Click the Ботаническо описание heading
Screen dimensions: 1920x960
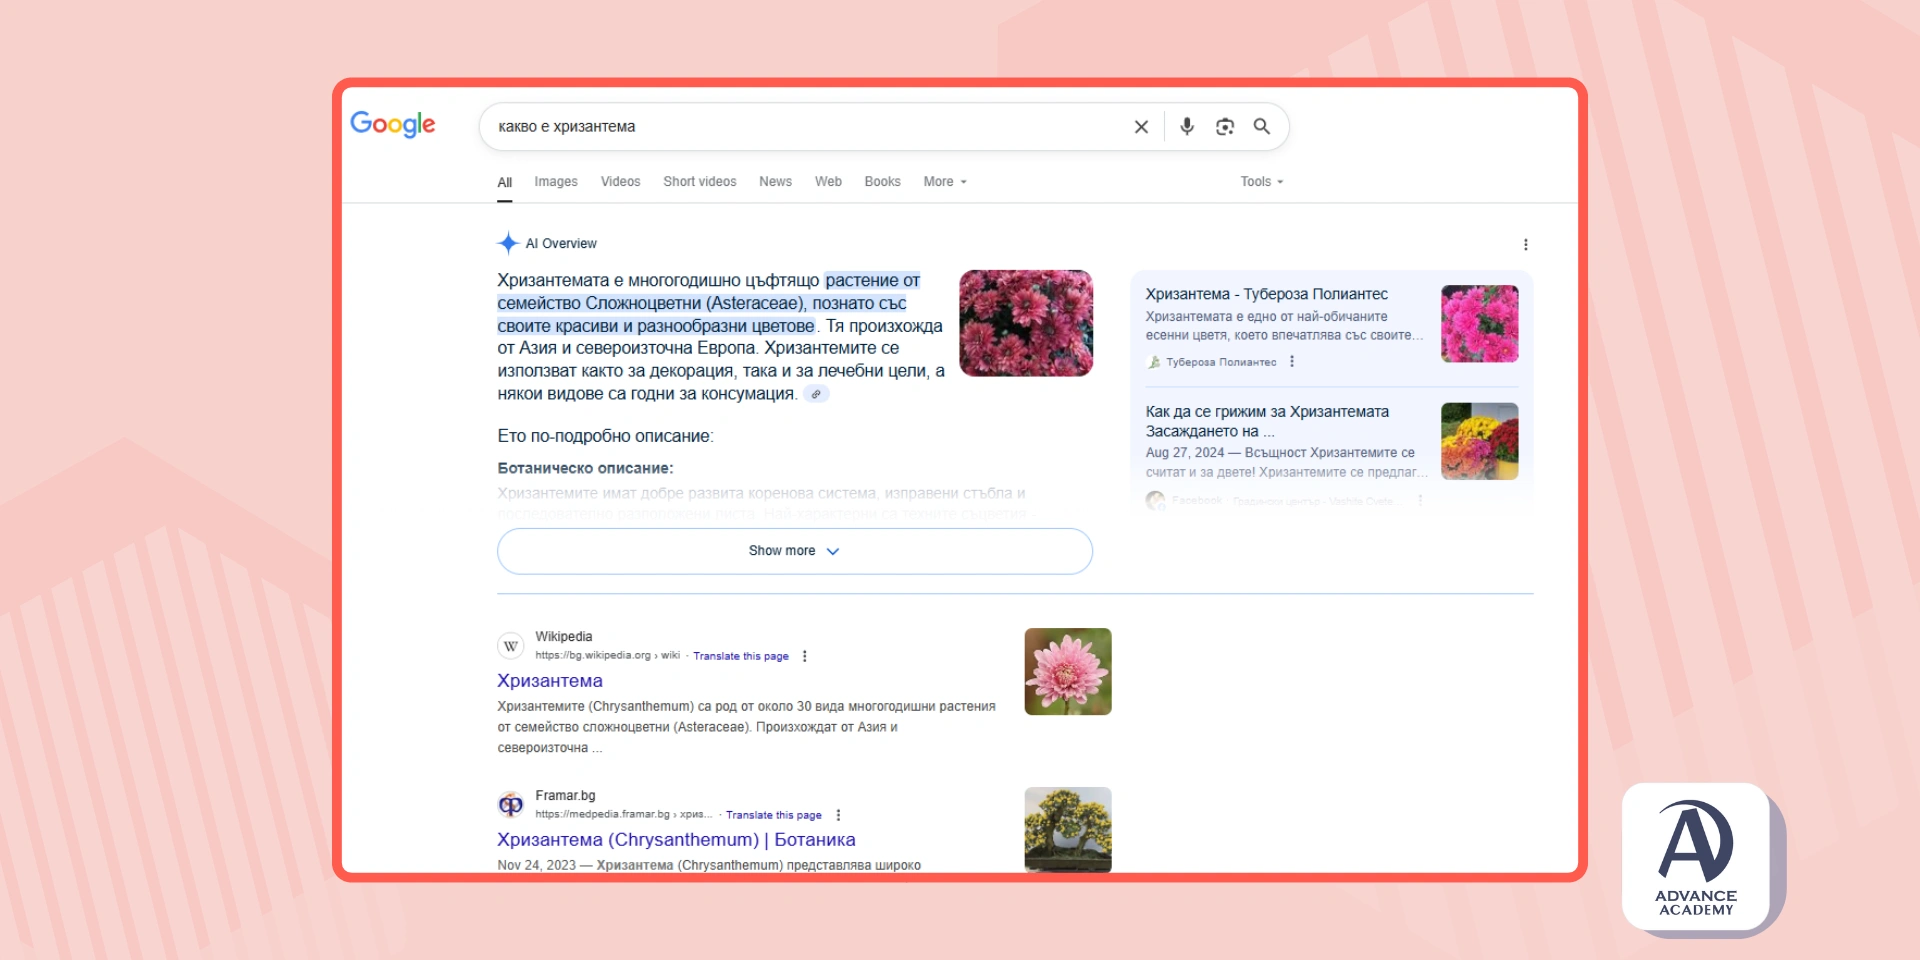coord(586,468)
